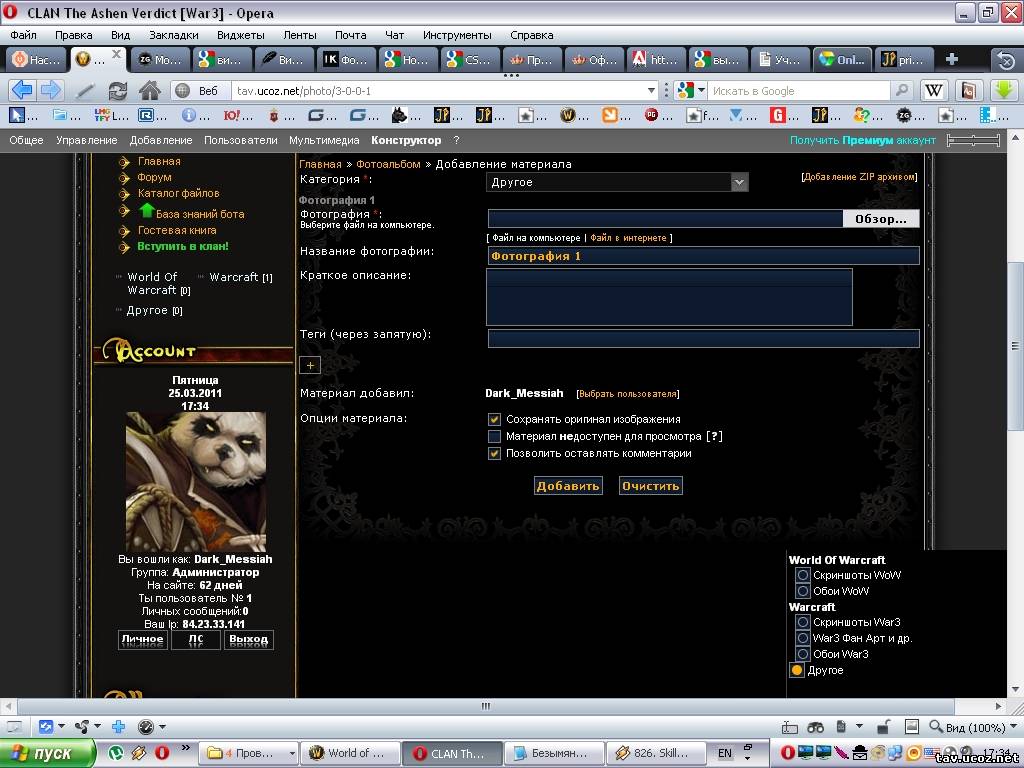This screenshot has height=768, width=1024.
Task: Click the Reload page icon
Action: (118, 90)
